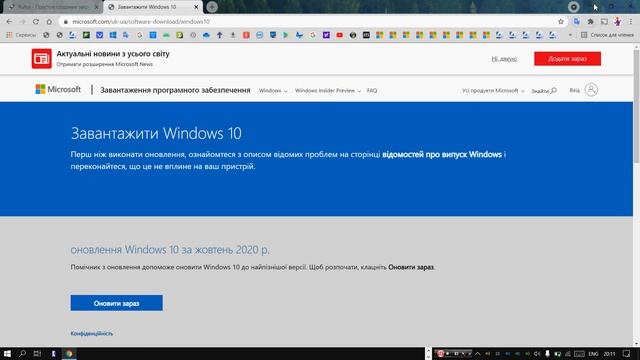This screenshot has height=360, width=640.
Task: Open the purple checkmark bookmark icon
Action: [326, 35]
